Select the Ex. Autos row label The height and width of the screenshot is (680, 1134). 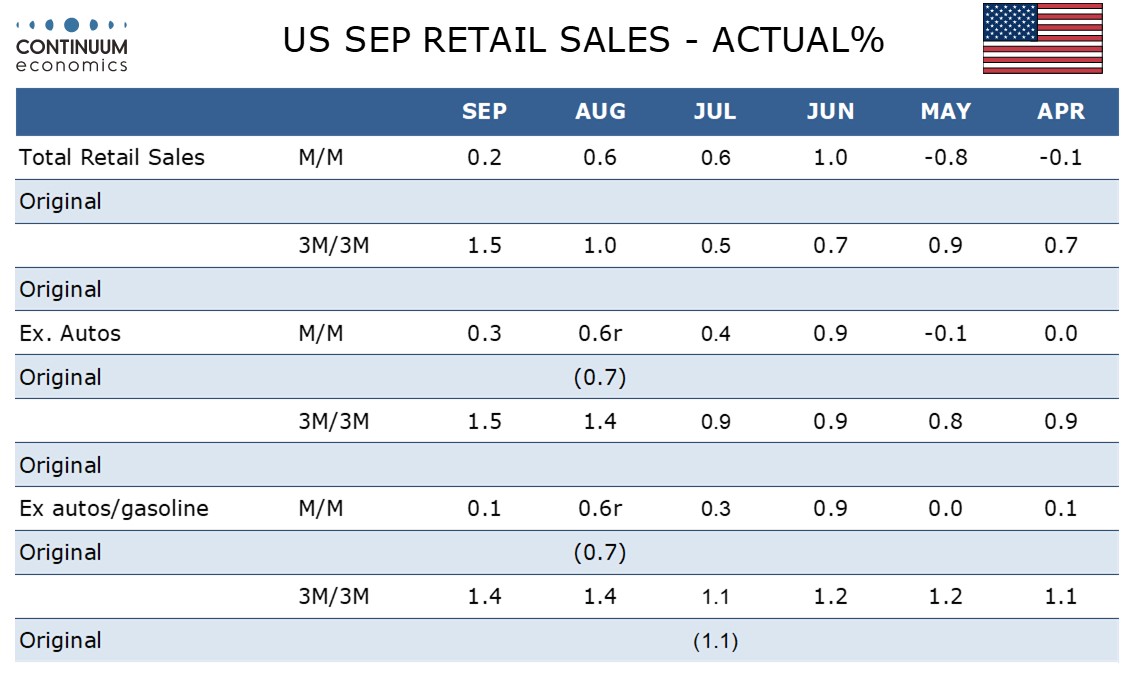70,333
